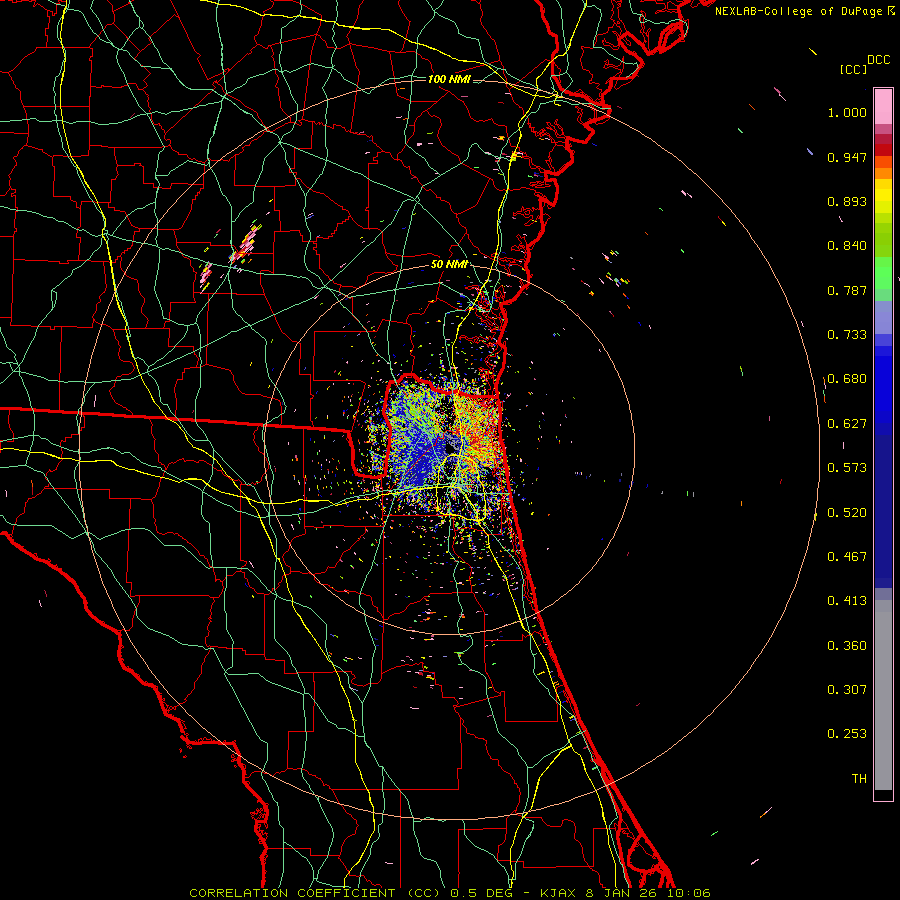Select the 0.787 scale value
The height and width of the screenshot is (900, 900).
(847, 290)
